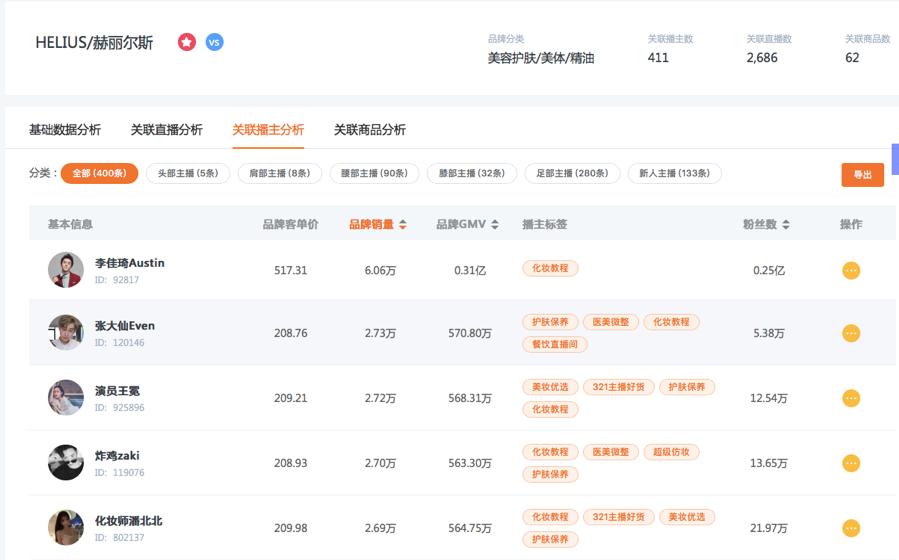This screenshot has width=899, height=560.
Task: Sort by 粉丝数 column
Action: [x=766, y=225]
